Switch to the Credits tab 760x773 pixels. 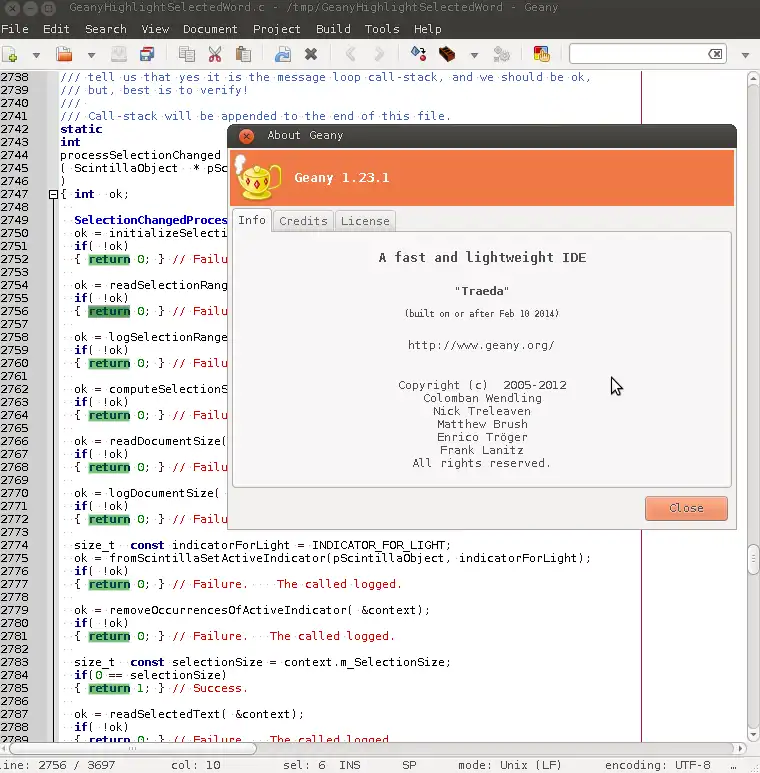pyautogui.click(x=303, y=221)
